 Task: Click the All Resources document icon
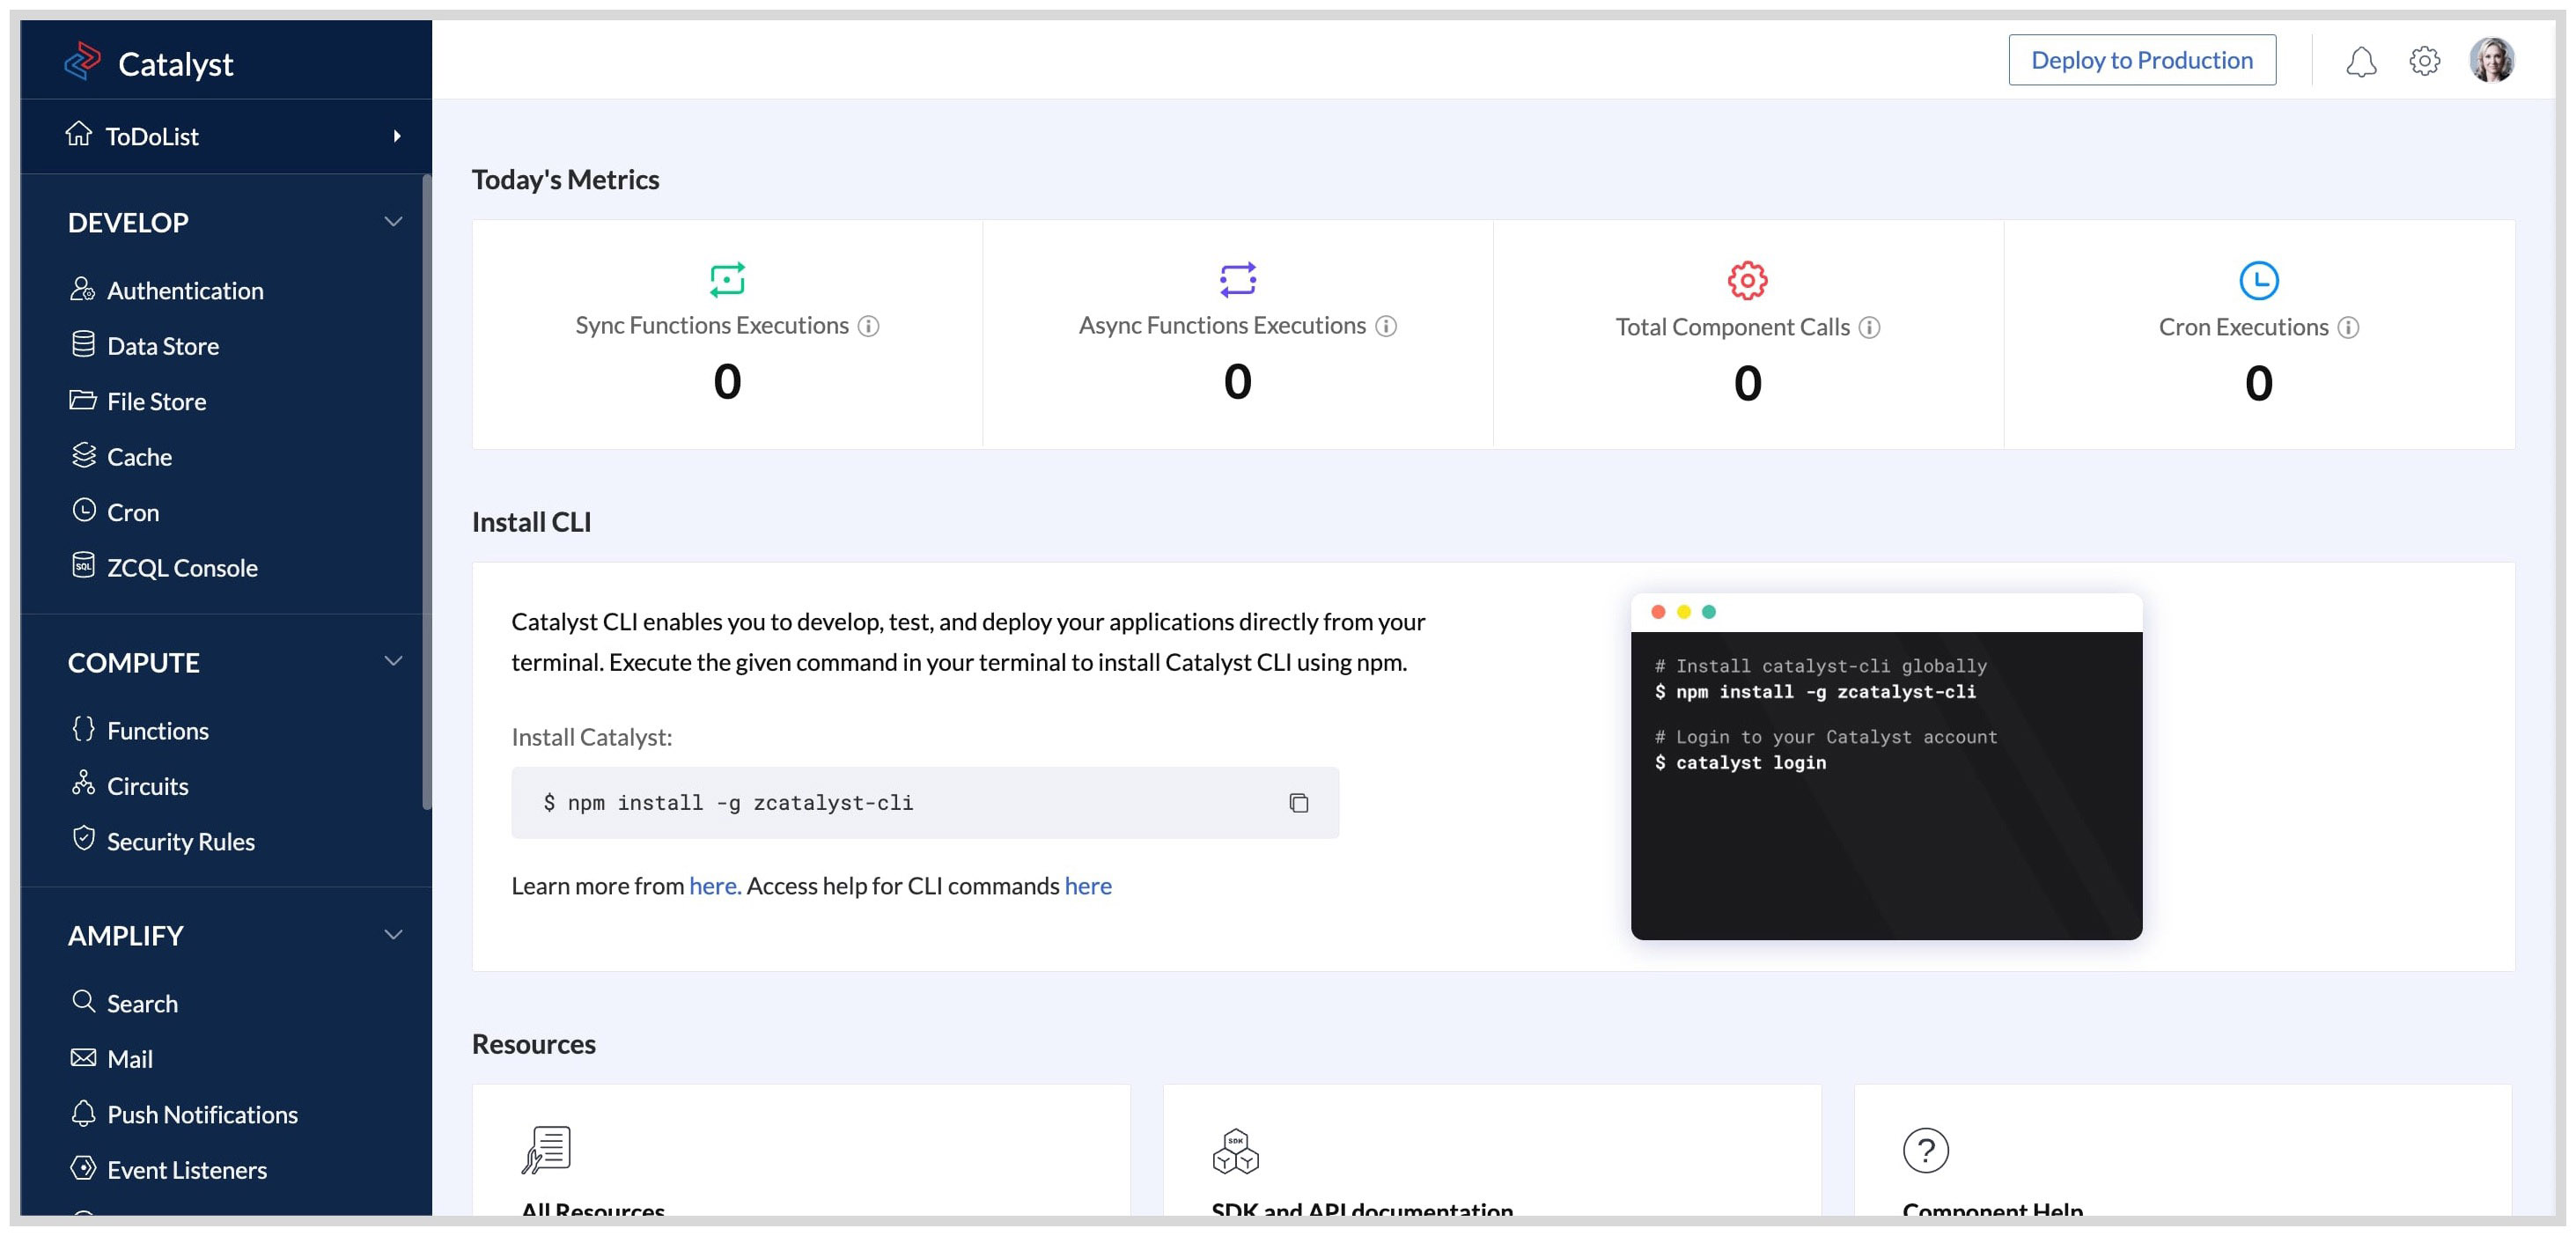pos(546,1150)
